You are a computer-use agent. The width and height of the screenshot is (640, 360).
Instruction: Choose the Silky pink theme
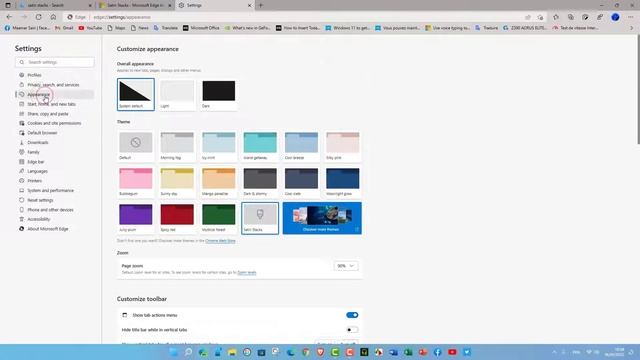(x=342, y=146)
